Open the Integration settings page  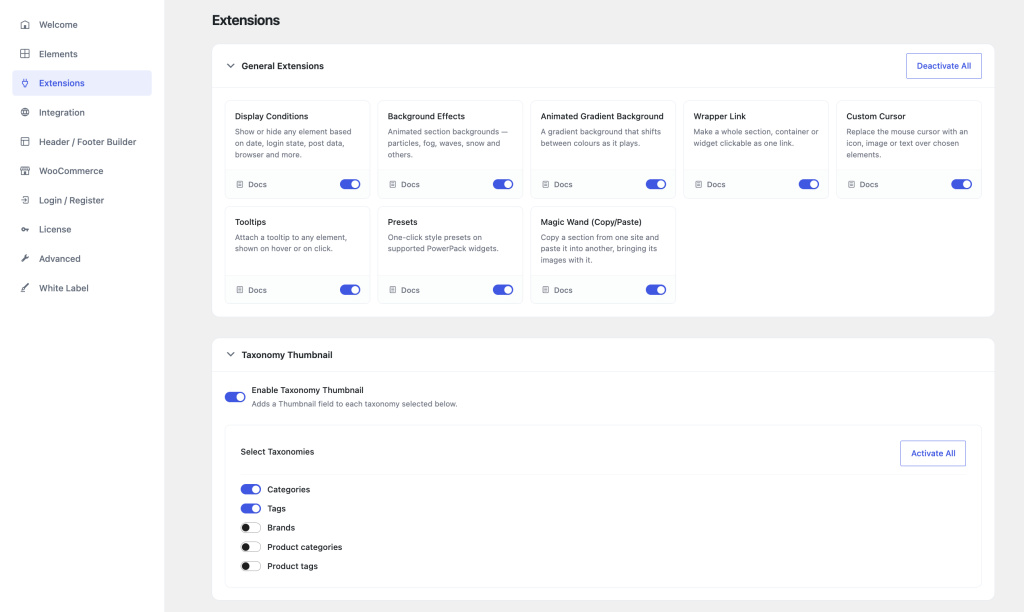click(82, 112)
